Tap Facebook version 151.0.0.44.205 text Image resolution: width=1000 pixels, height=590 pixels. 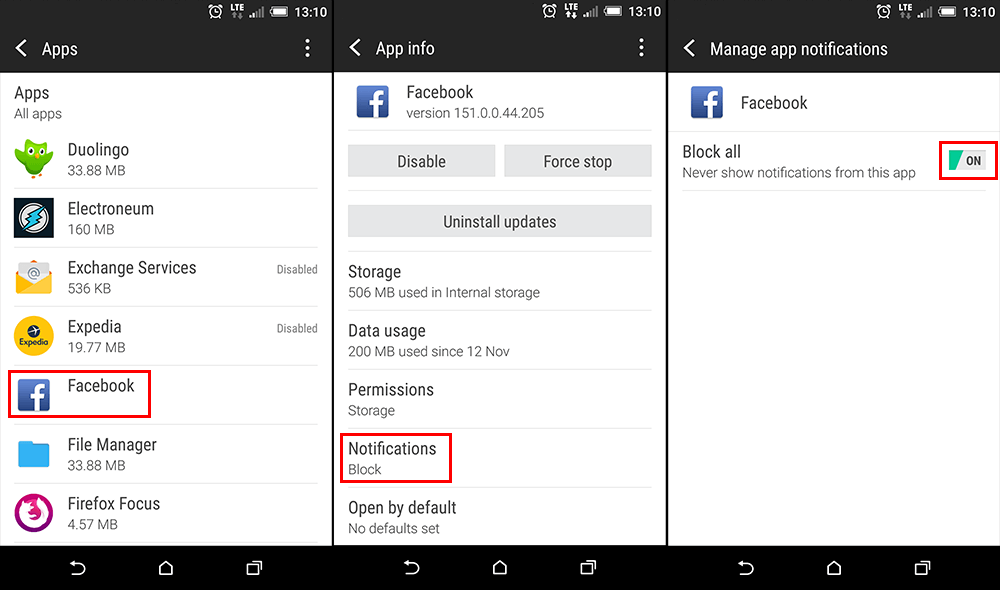tap(475, 113)
